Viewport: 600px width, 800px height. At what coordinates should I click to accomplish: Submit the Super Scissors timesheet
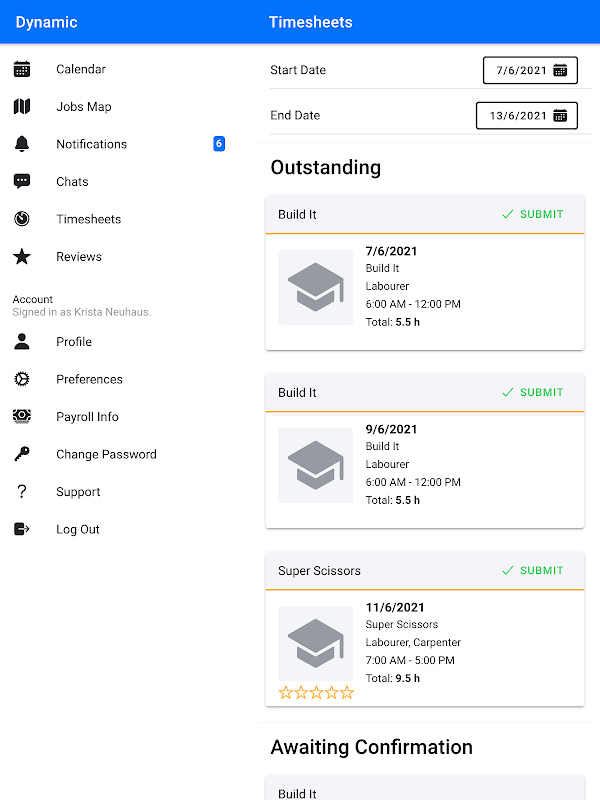[x=533, y=570]
